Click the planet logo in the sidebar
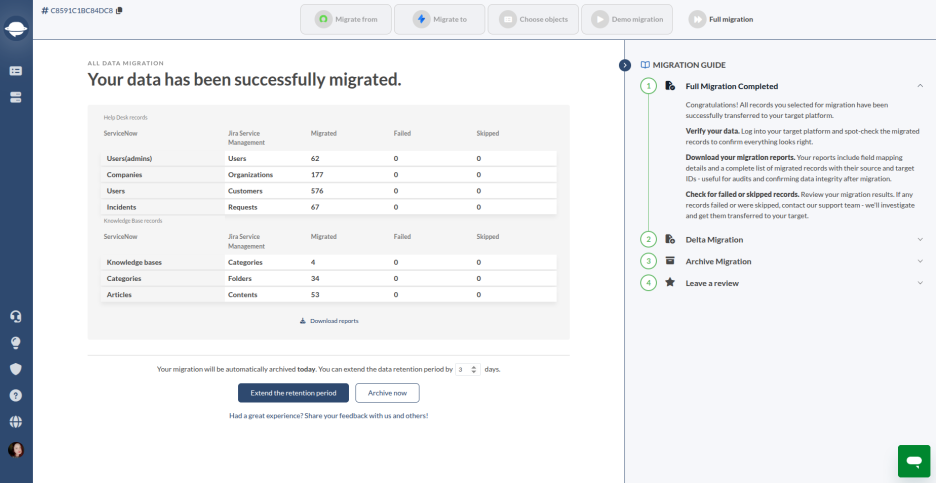This screenshot has width=936, height=483. [16, 28]
